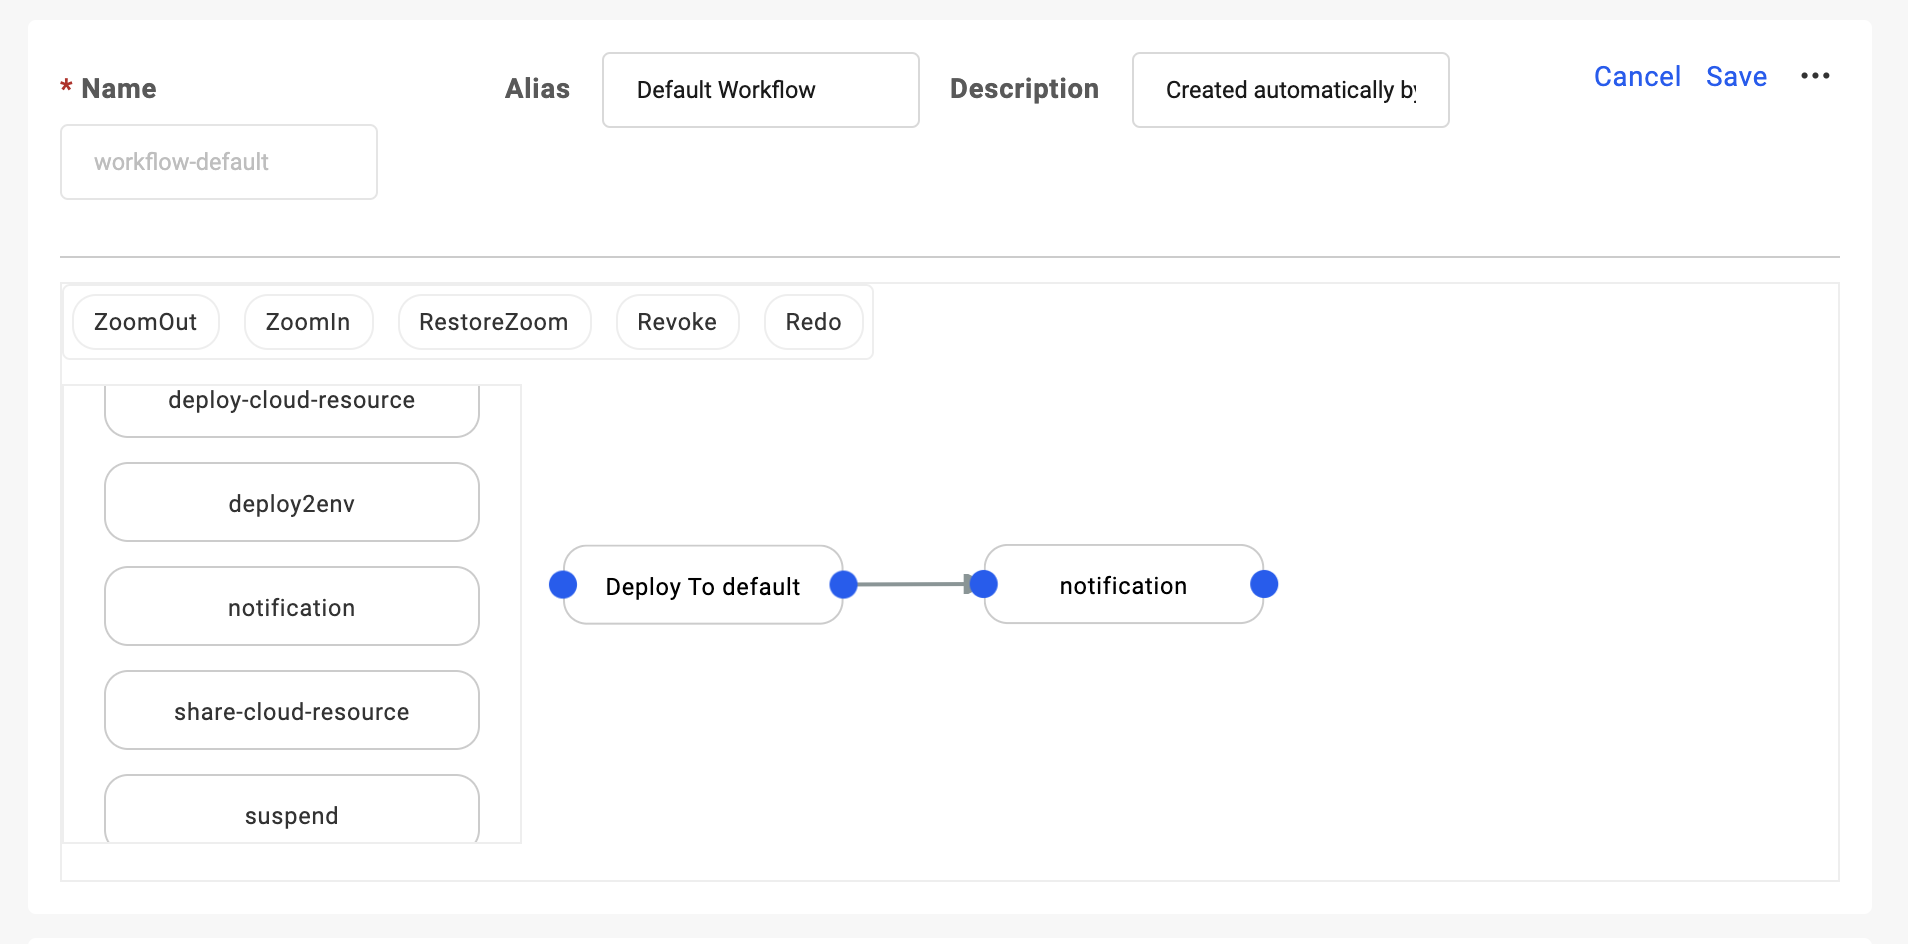Click the Redo toolbar button
The width and height of the screenshot is (1908, 944).
813,322
